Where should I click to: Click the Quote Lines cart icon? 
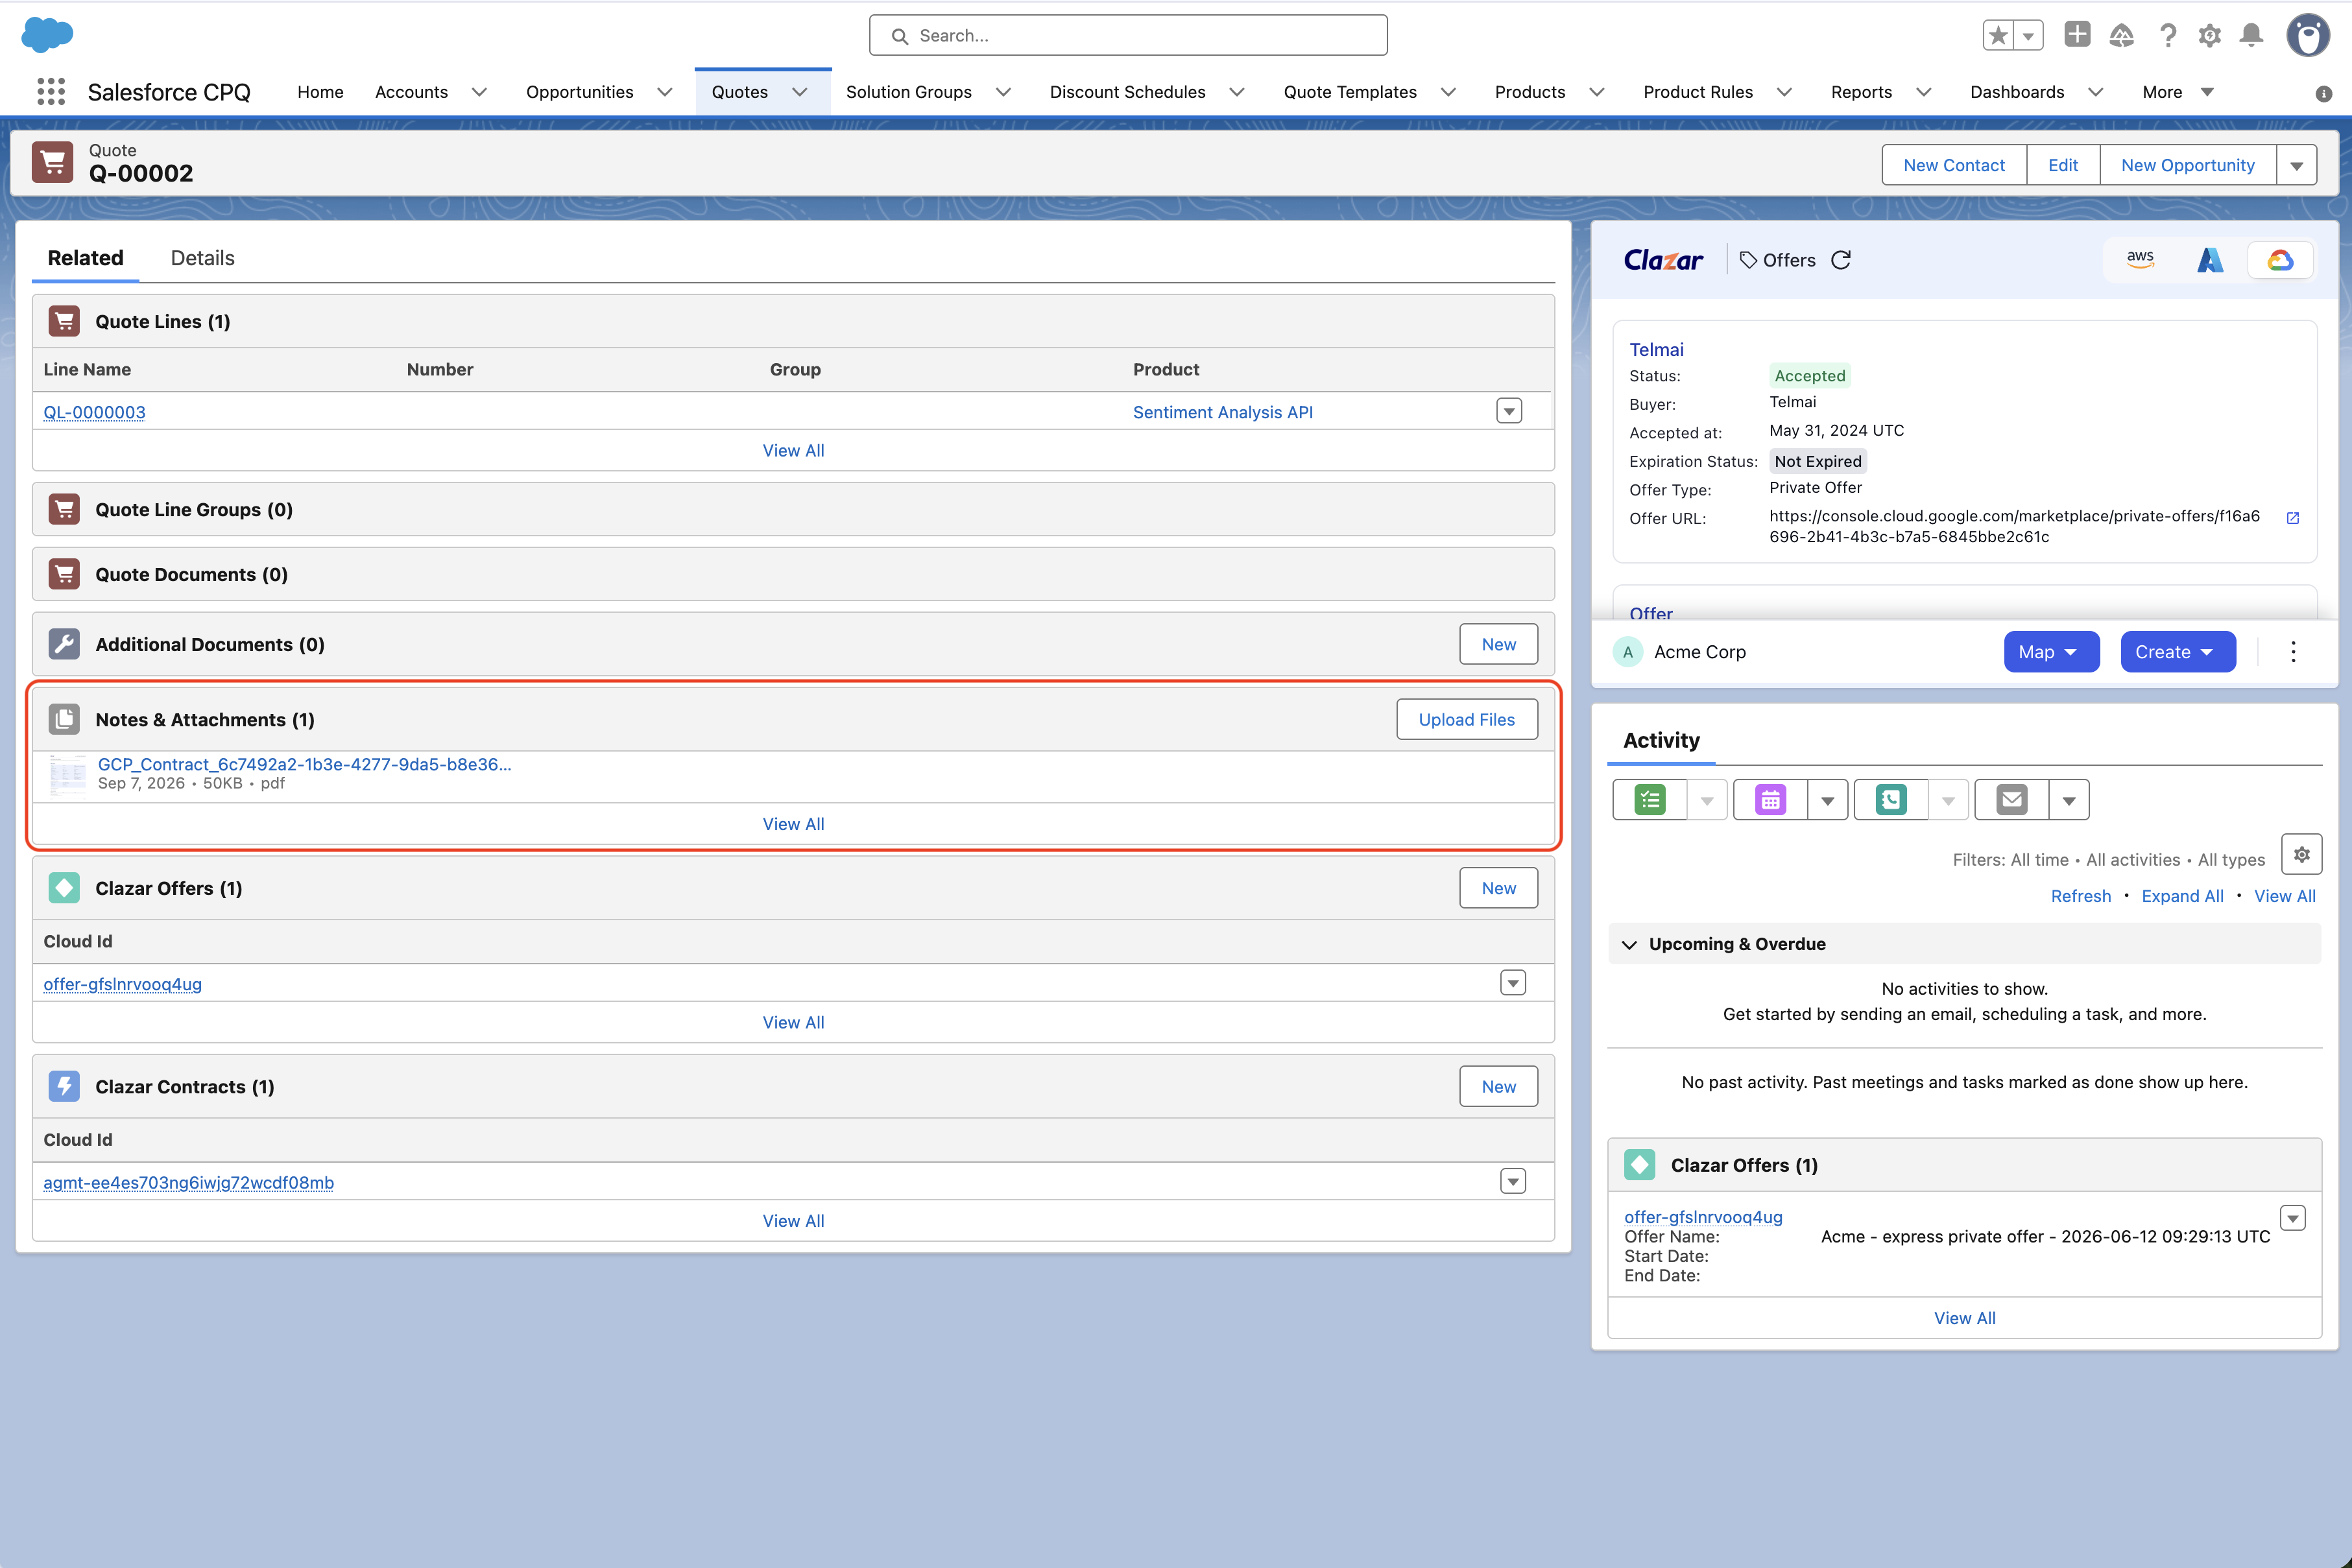coord(64,321)
